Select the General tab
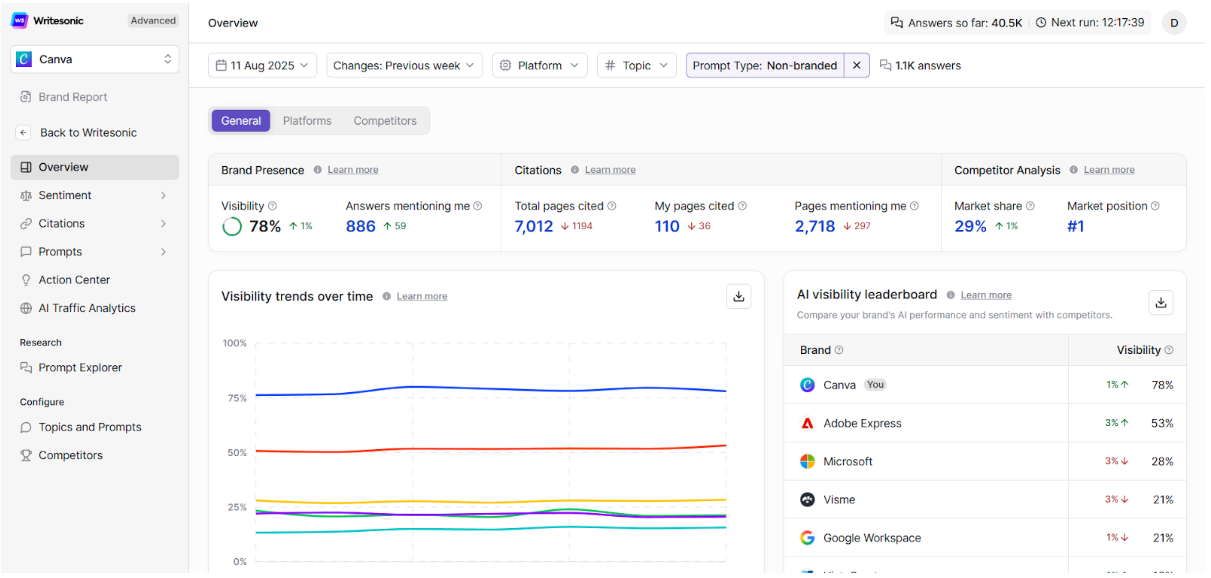The height and width of the screenshot is (578, 1211). (241, 121)
